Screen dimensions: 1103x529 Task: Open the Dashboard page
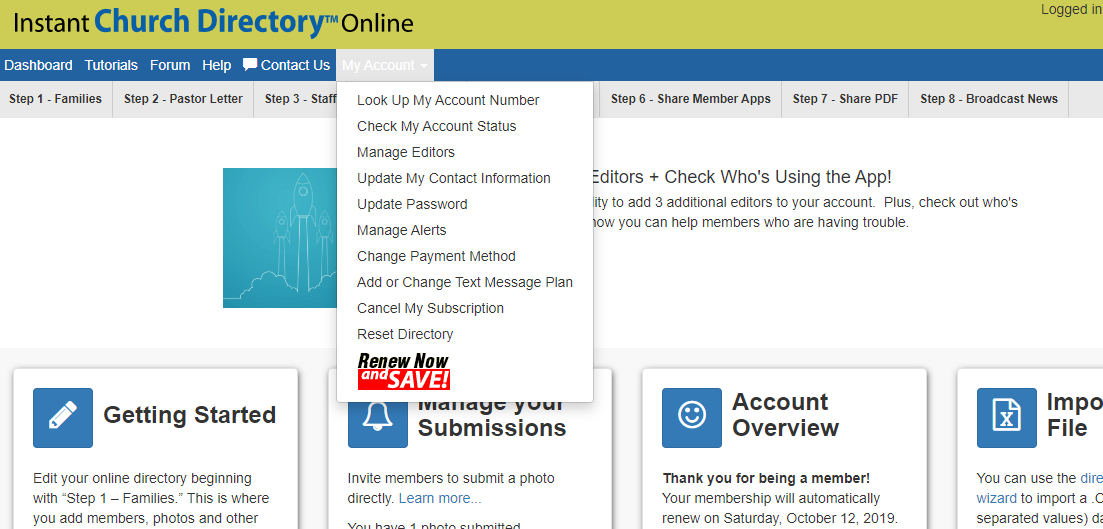[x=38, y=65]
